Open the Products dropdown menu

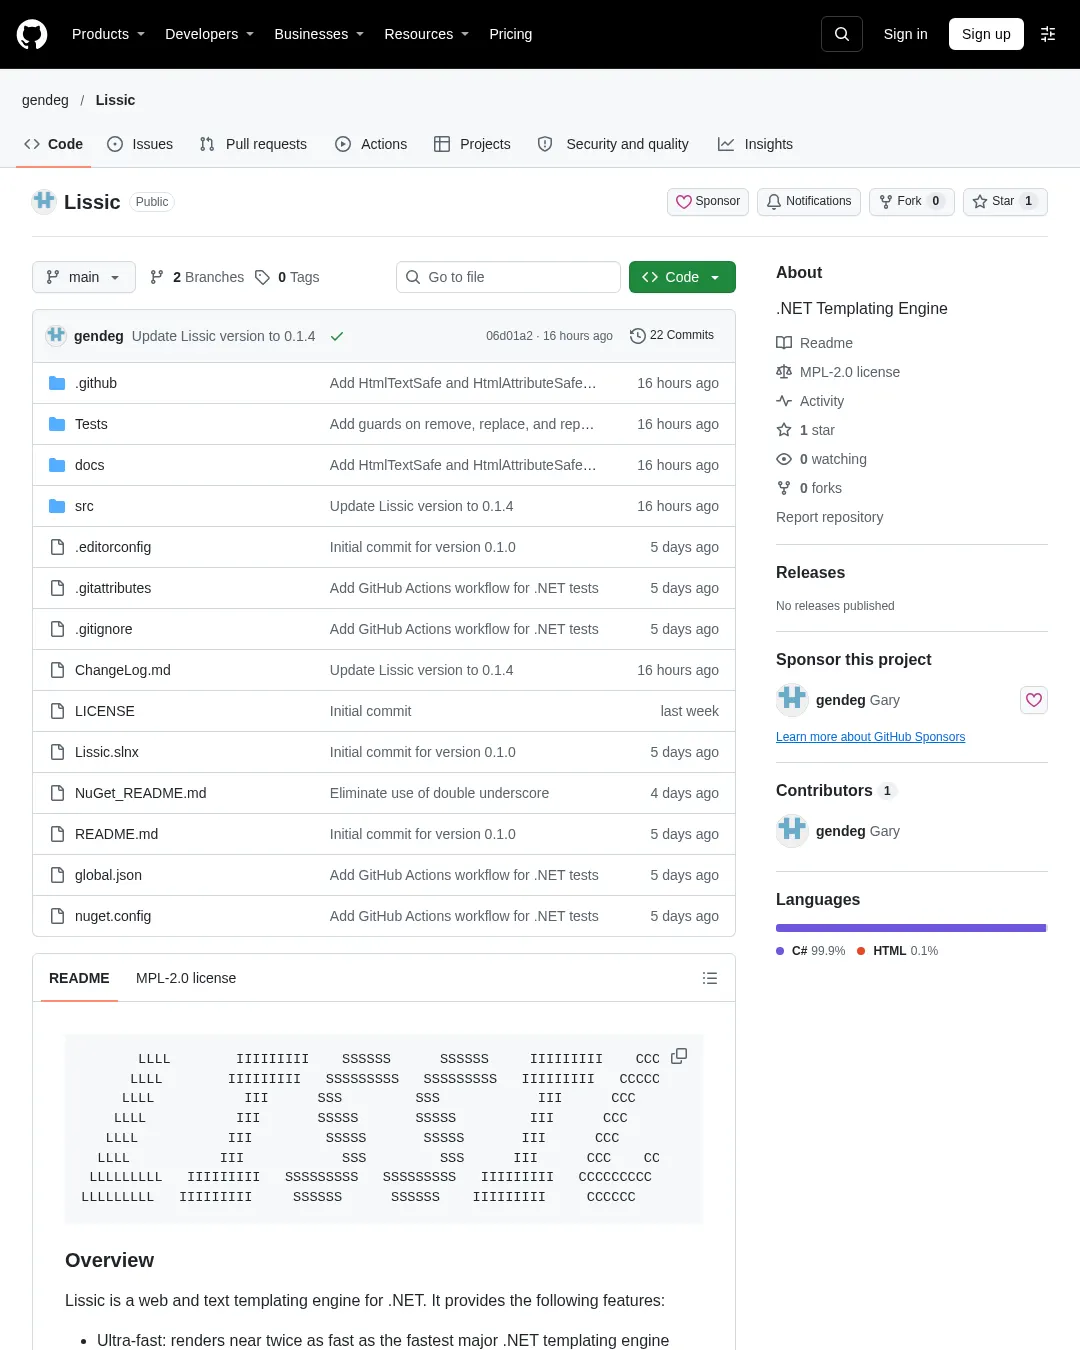point(108,34)
